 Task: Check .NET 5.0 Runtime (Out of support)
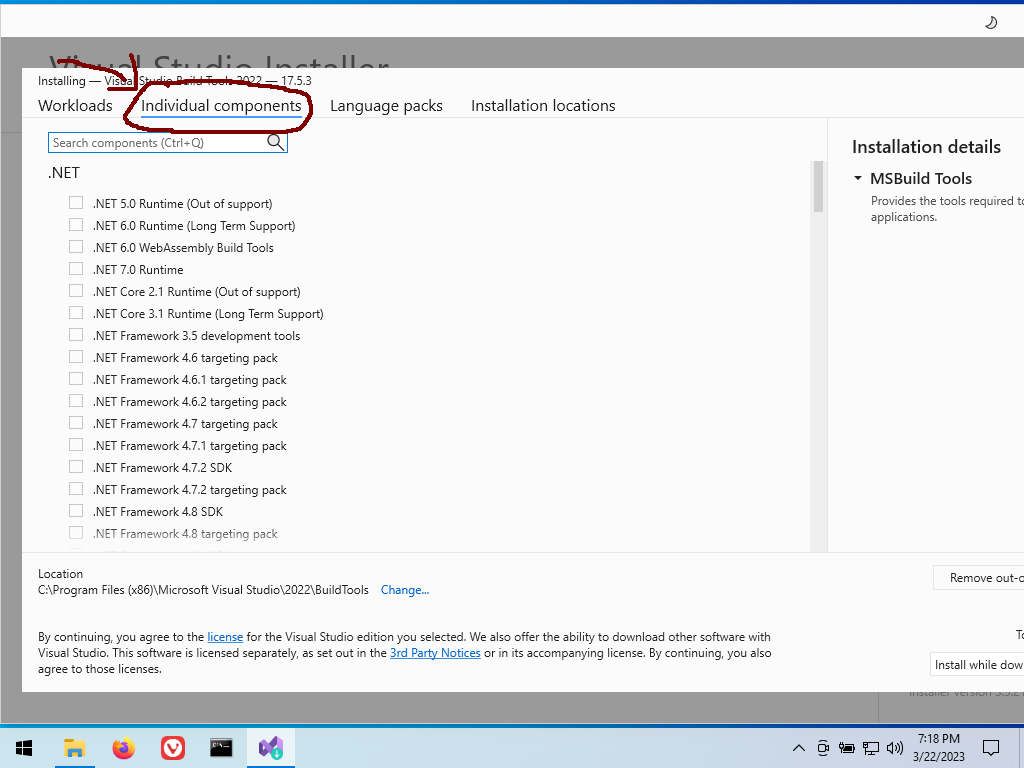click(76, 203)
